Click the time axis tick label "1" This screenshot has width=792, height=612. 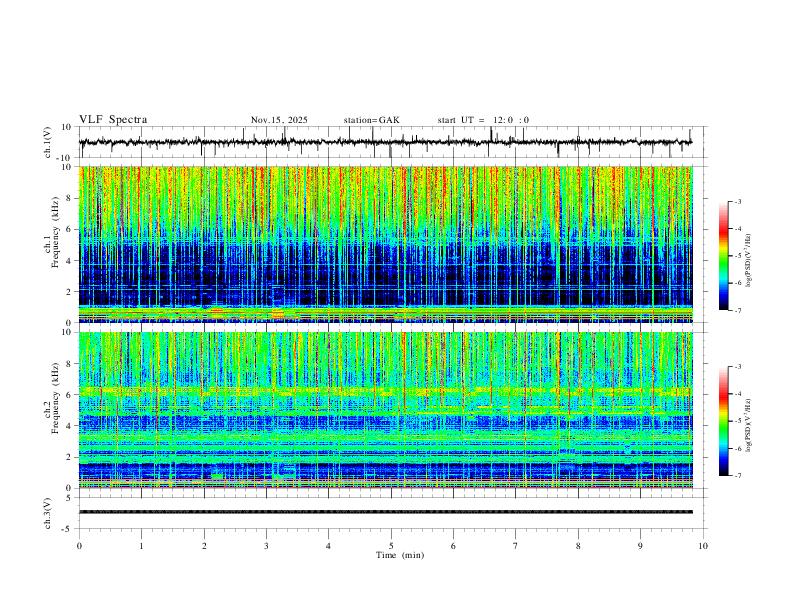coord(141,546)
